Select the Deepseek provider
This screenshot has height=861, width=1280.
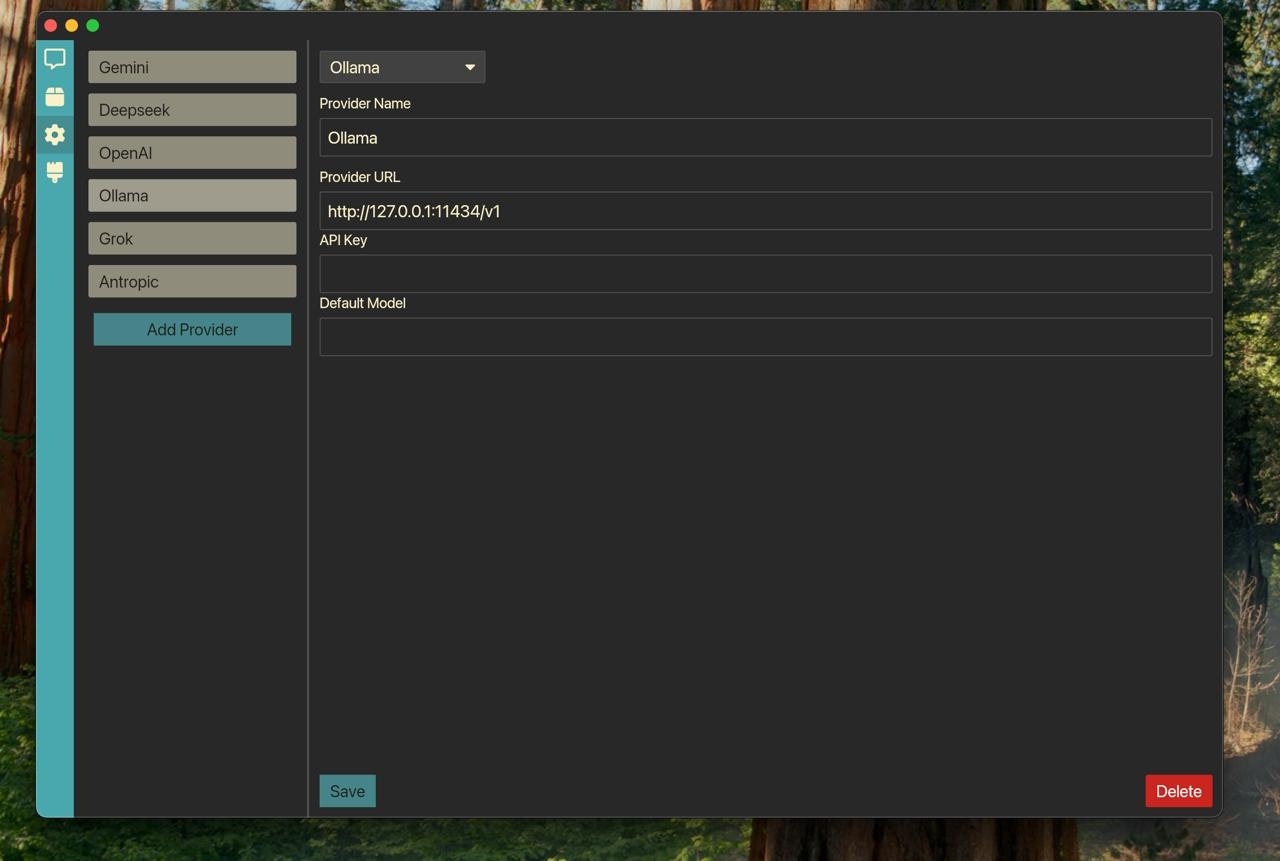[x=192, y=110]
